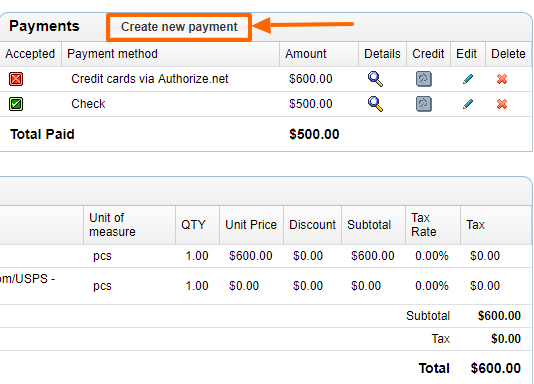Toggle the green accepted box for Check
The height and width of the screenshot is (384, 534).
pos(16,104)
